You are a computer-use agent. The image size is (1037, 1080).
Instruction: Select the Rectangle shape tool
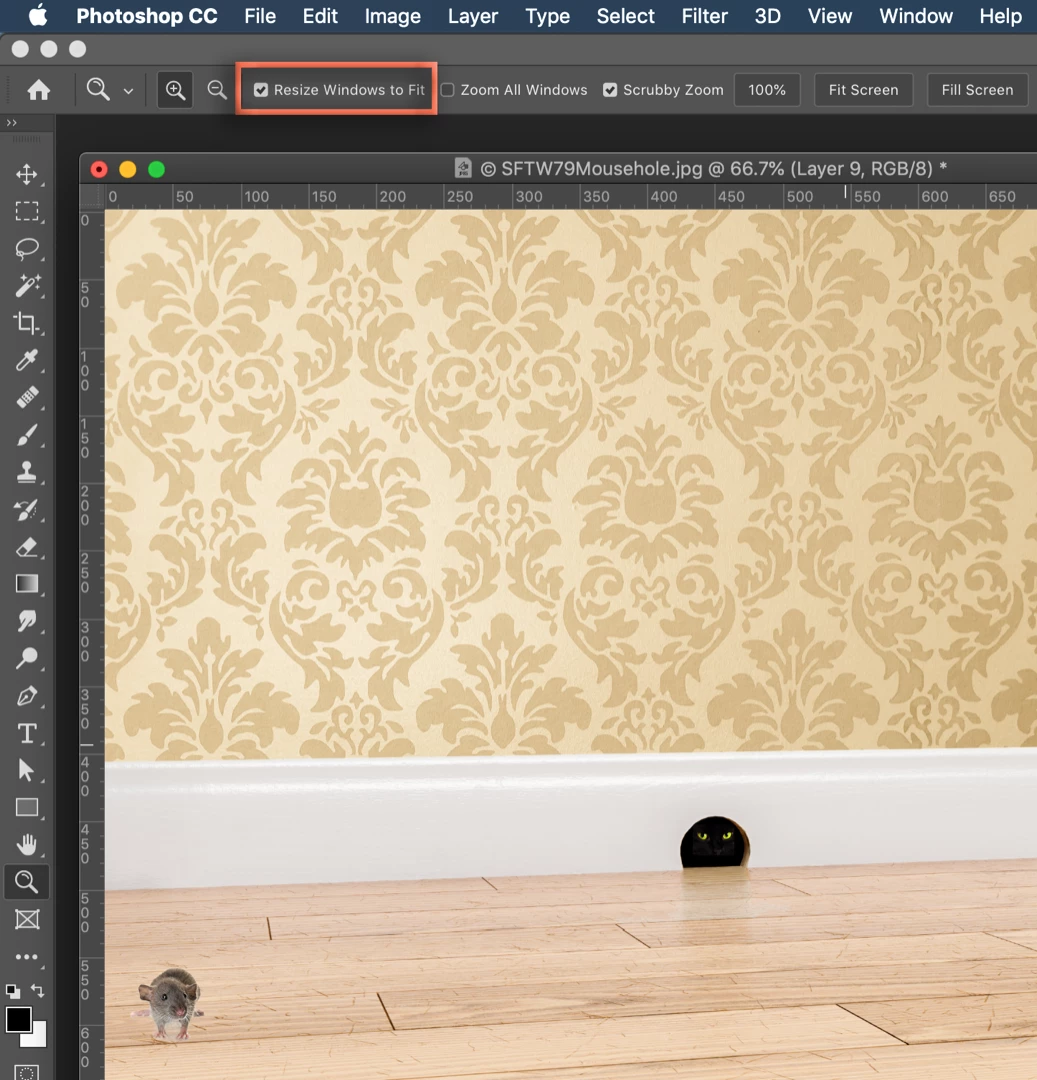point(27,807)
